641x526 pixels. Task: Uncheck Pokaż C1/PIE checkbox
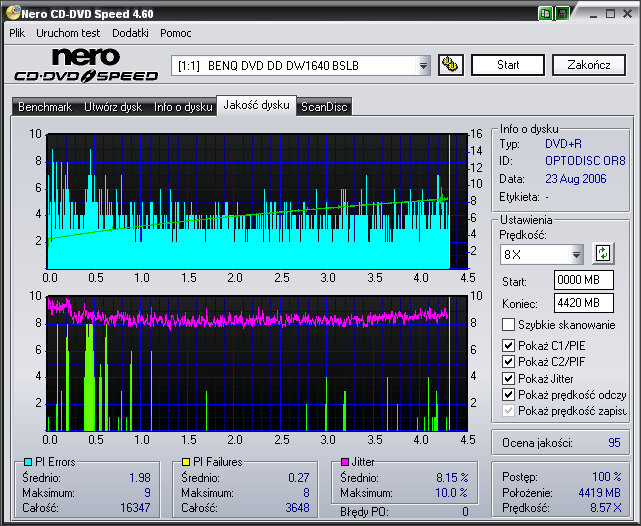(x=508, y=345)
